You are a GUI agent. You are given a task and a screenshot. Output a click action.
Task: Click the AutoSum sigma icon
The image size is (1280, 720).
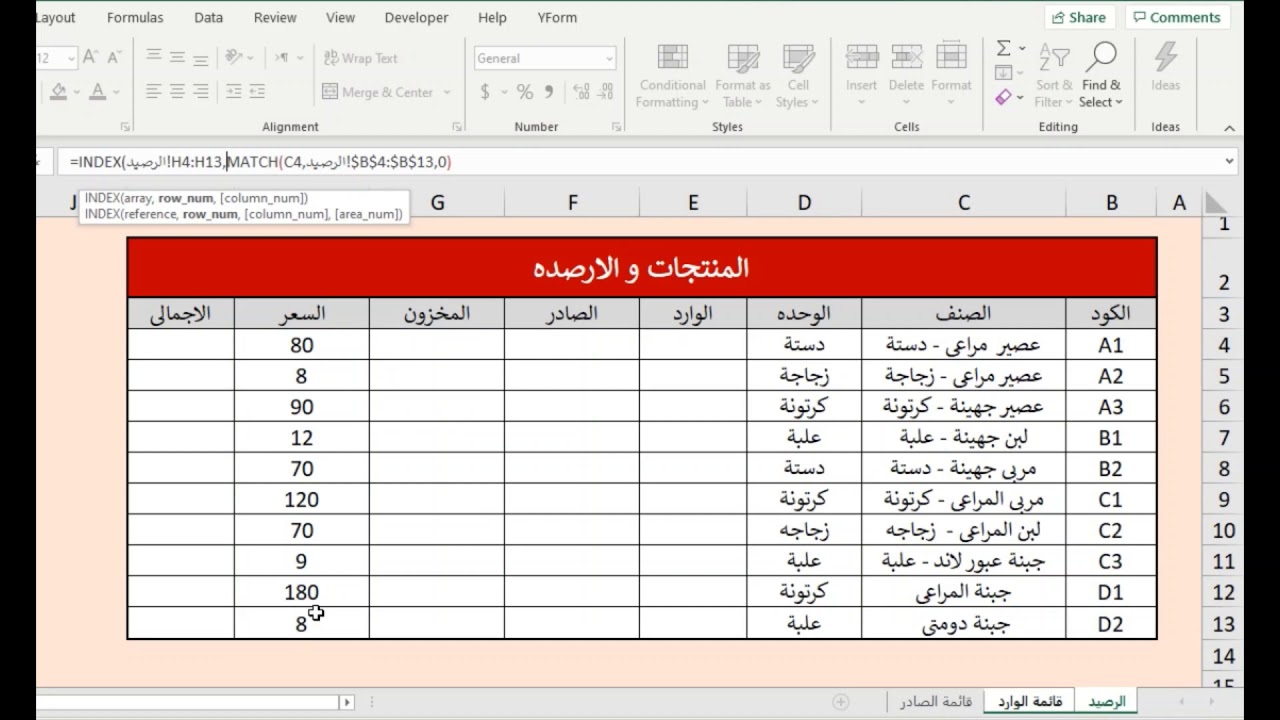coord(1003,48)
